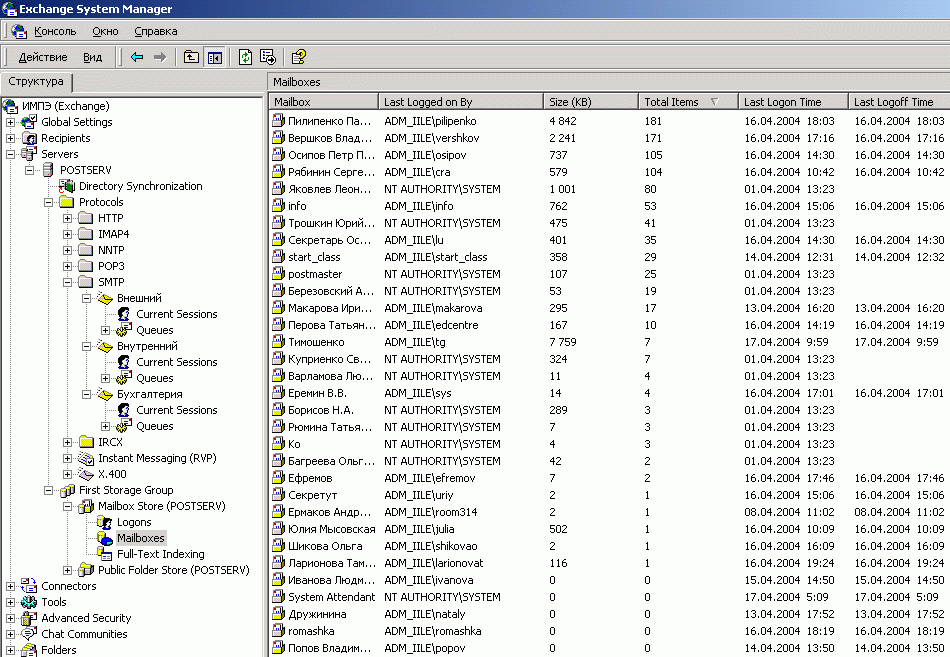Click the Advanced Security icon
This screenshot has width=950, height=657.
[x=28, y=618]
